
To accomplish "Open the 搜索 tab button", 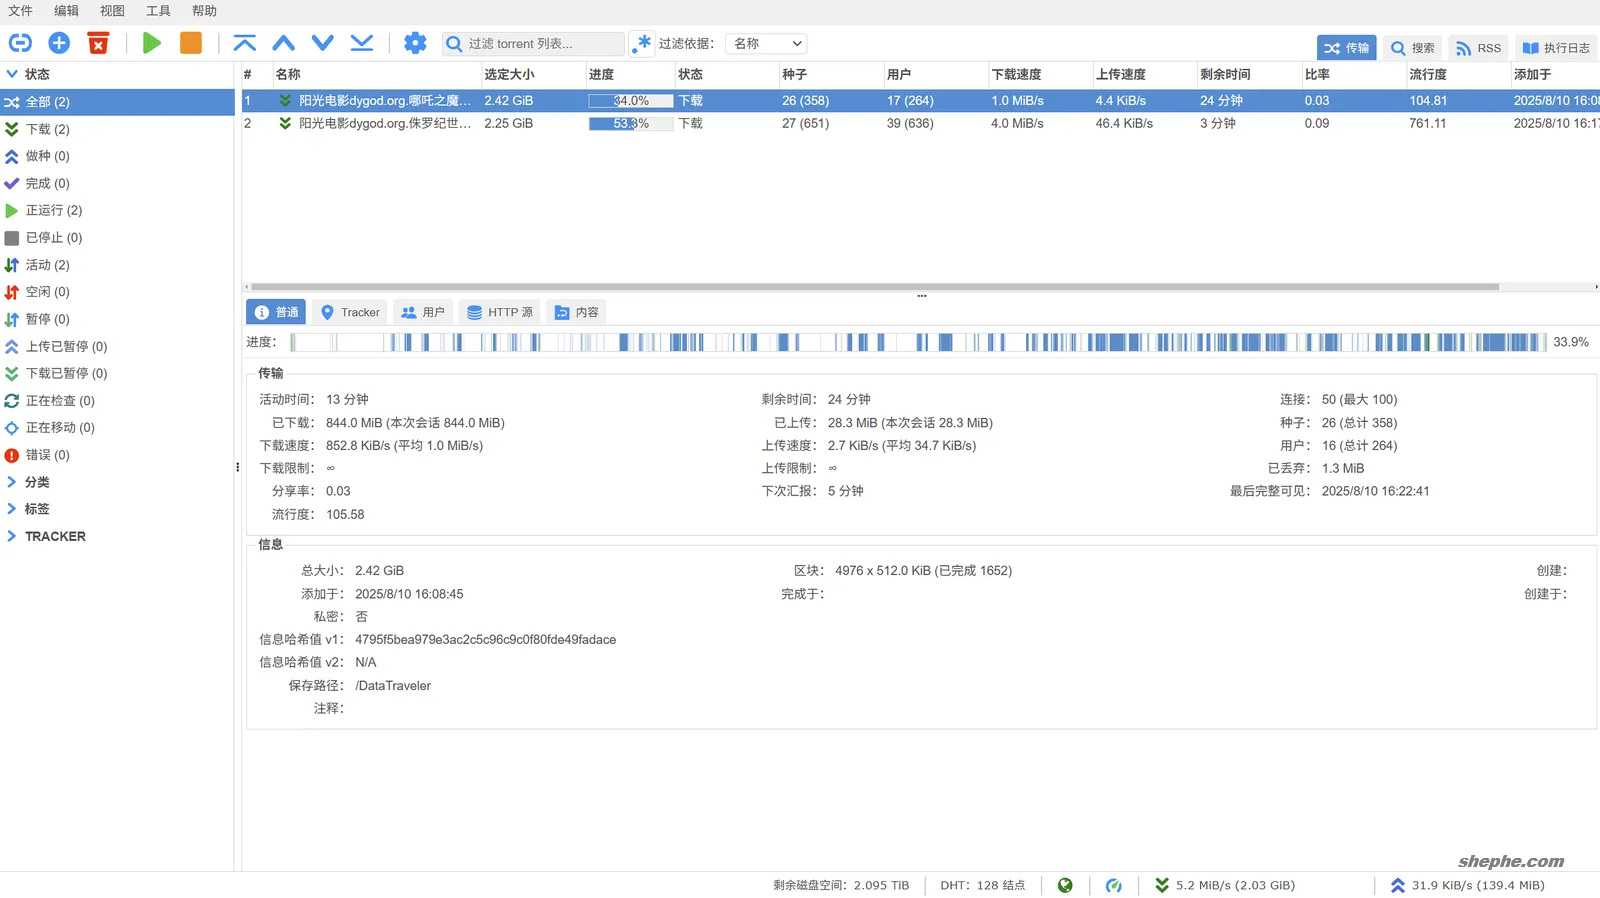I will tap(1413, 48).
